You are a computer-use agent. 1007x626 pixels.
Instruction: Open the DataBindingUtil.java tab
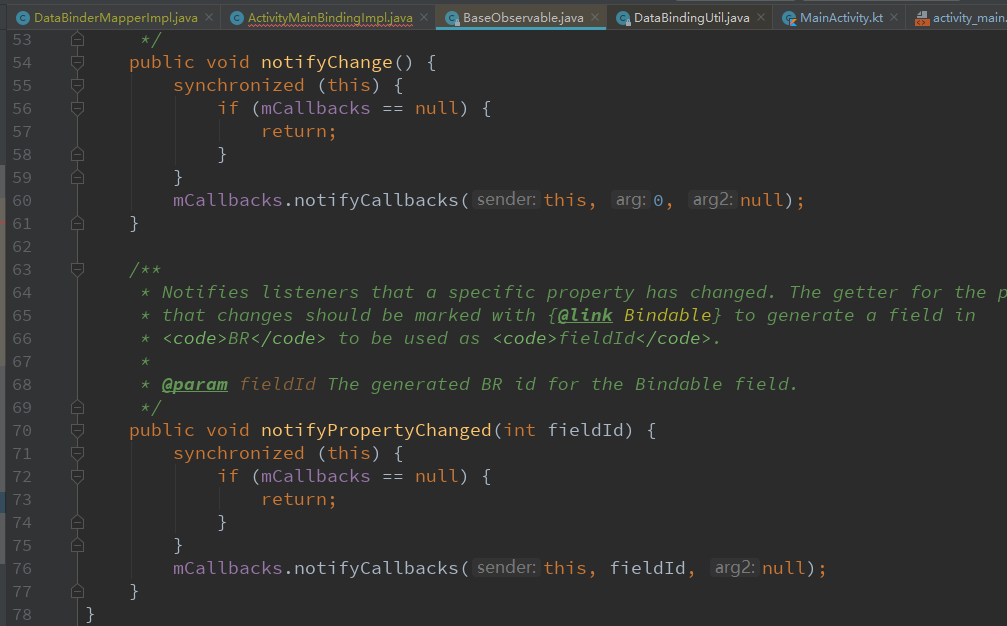pyautogui.click(x=691, y=18)
